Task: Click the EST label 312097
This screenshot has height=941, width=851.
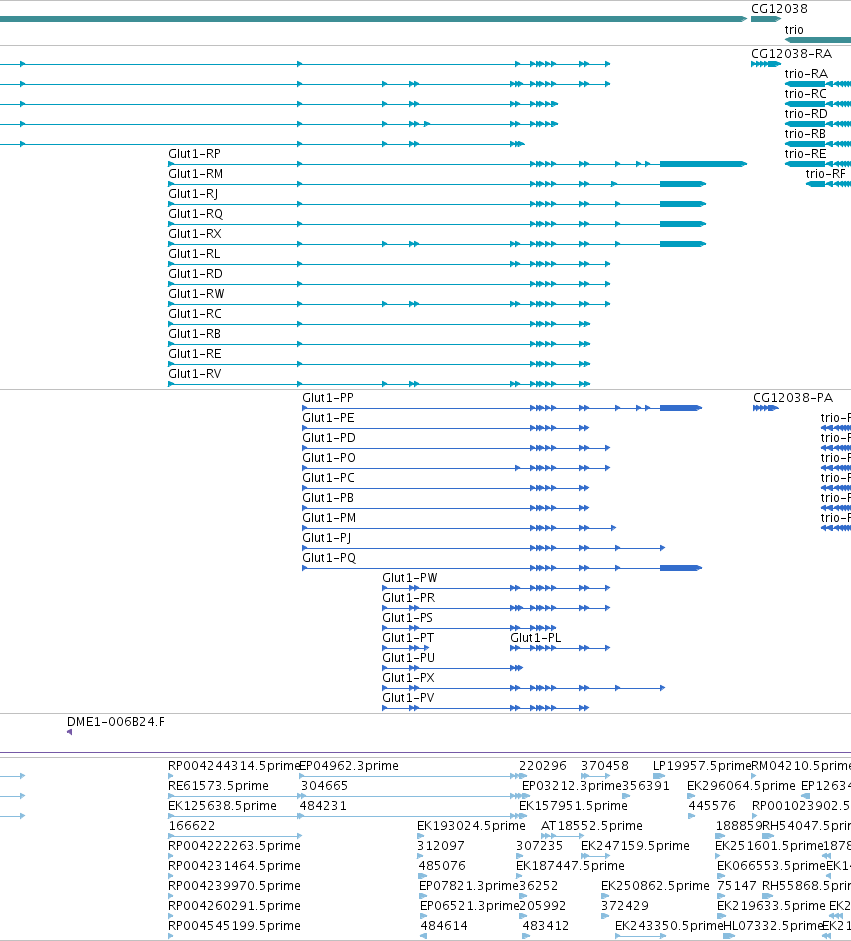Action: coord(441,846)
